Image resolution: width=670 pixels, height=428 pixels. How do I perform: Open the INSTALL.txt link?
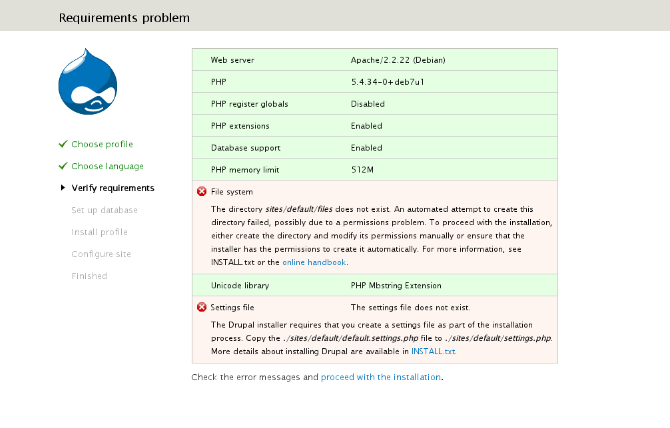coord(433,351)
